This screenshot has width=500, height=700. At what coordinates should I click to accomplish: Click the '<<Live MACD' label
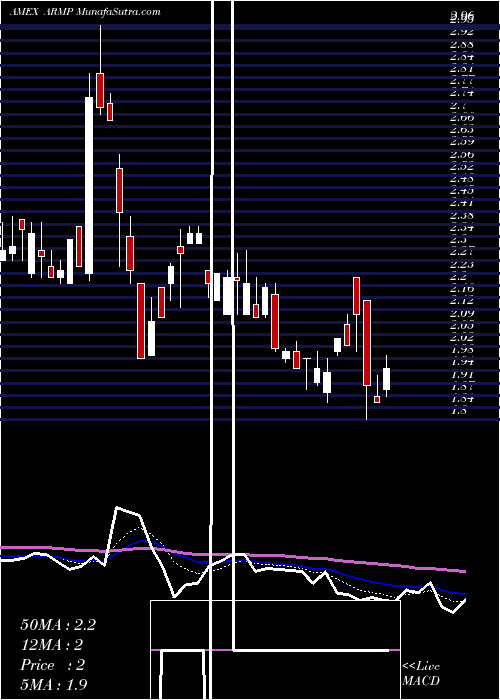421,674
